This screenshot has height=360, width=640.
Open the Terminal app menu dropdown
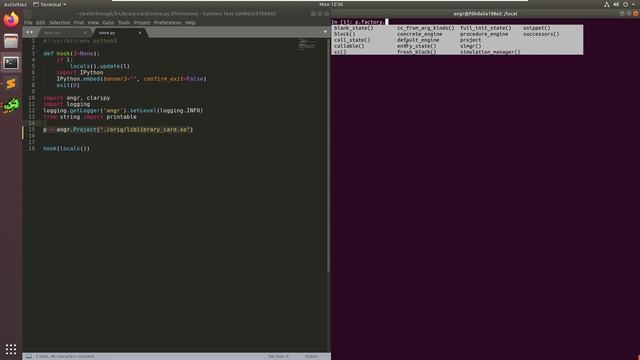50,4
